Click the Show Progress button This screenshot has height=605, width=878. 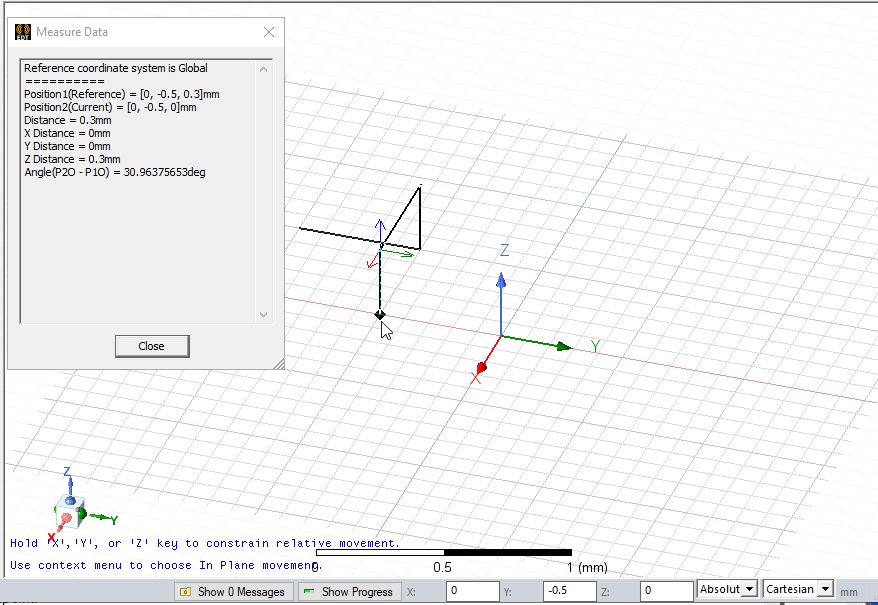click(349, 592)
